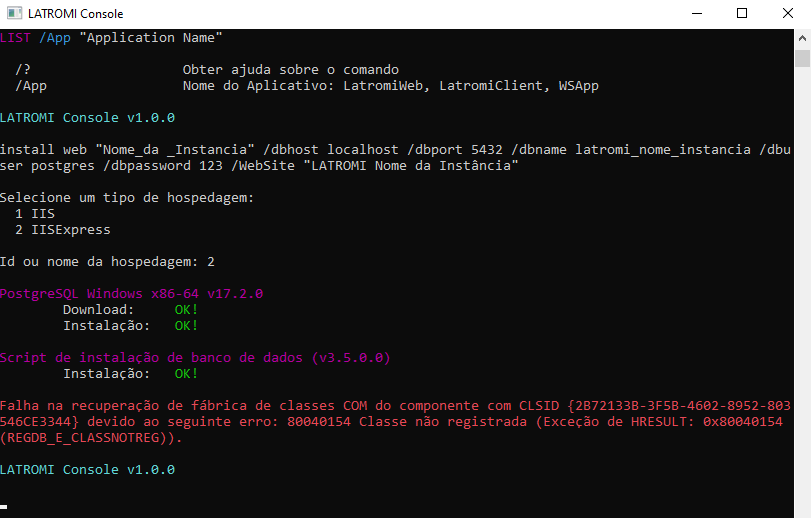Screen dimensions: 811x518
Task: Click the '/dbport 5432' parameter
Action: [x=455, y=150]
